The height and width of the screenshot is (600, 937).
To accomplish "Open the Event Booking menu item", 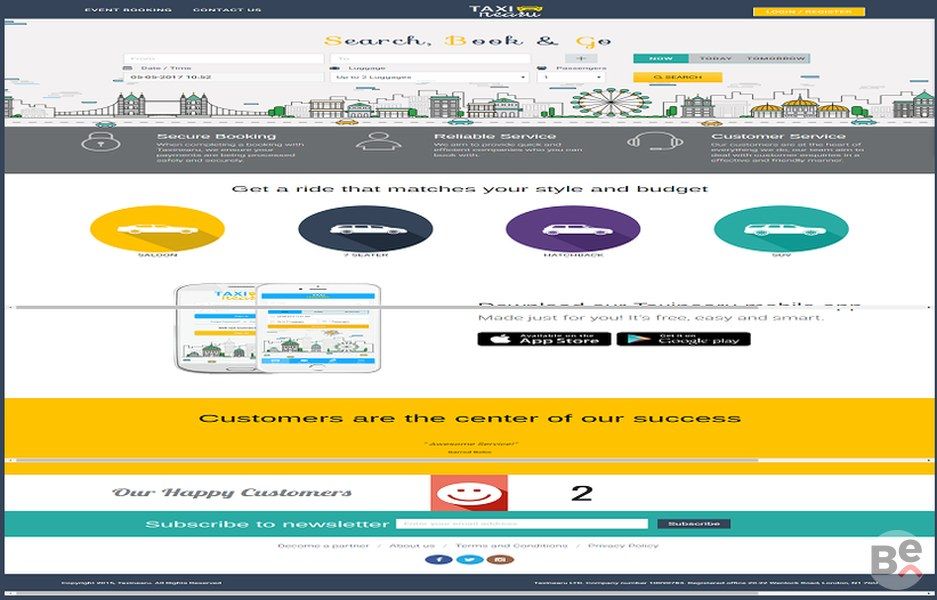I will point(128,11).
